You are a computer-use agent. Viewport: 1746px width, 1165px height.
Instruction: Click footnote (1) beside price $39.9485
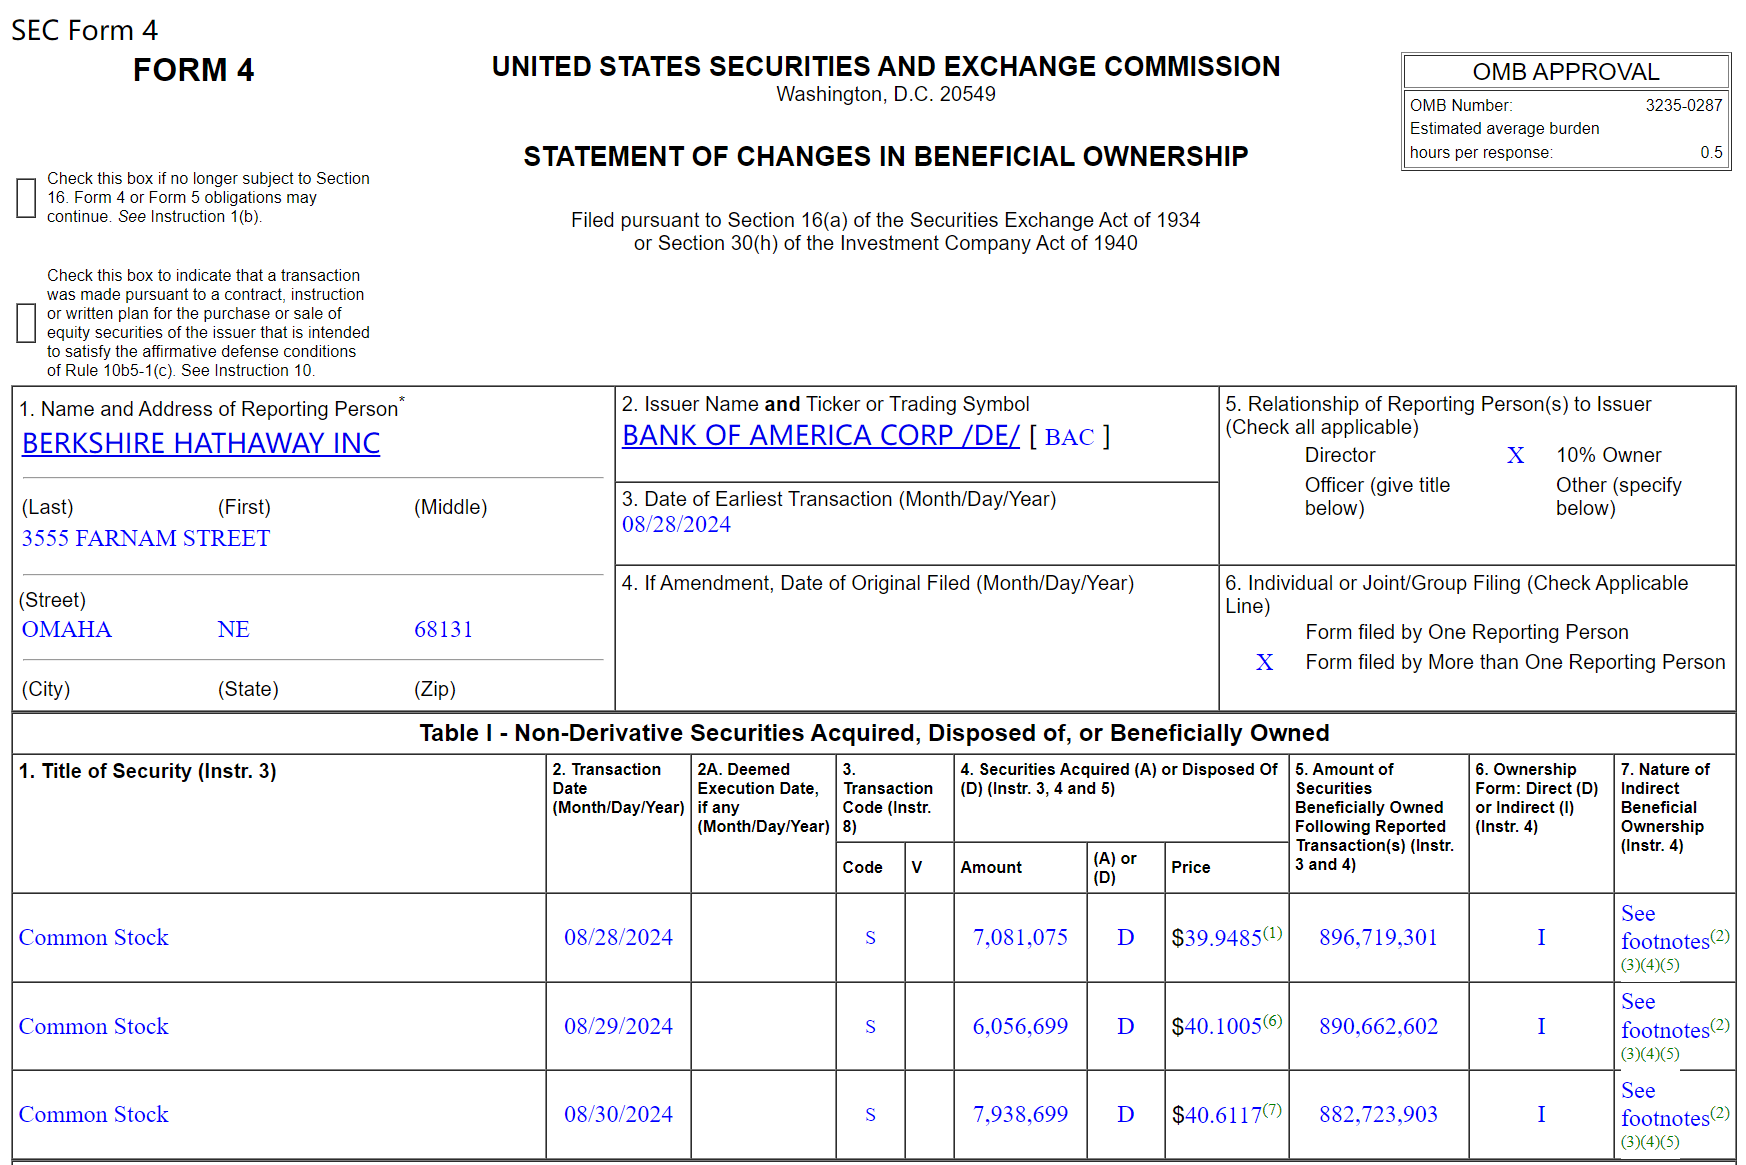click(1272, 932)
